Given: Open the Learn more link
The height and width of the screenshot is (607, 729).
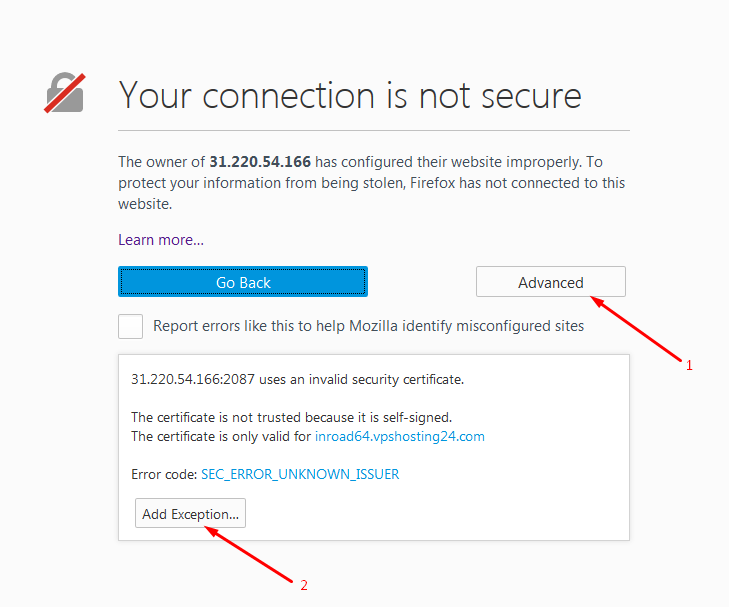Looking at the screenshot, I should point(161,240).
